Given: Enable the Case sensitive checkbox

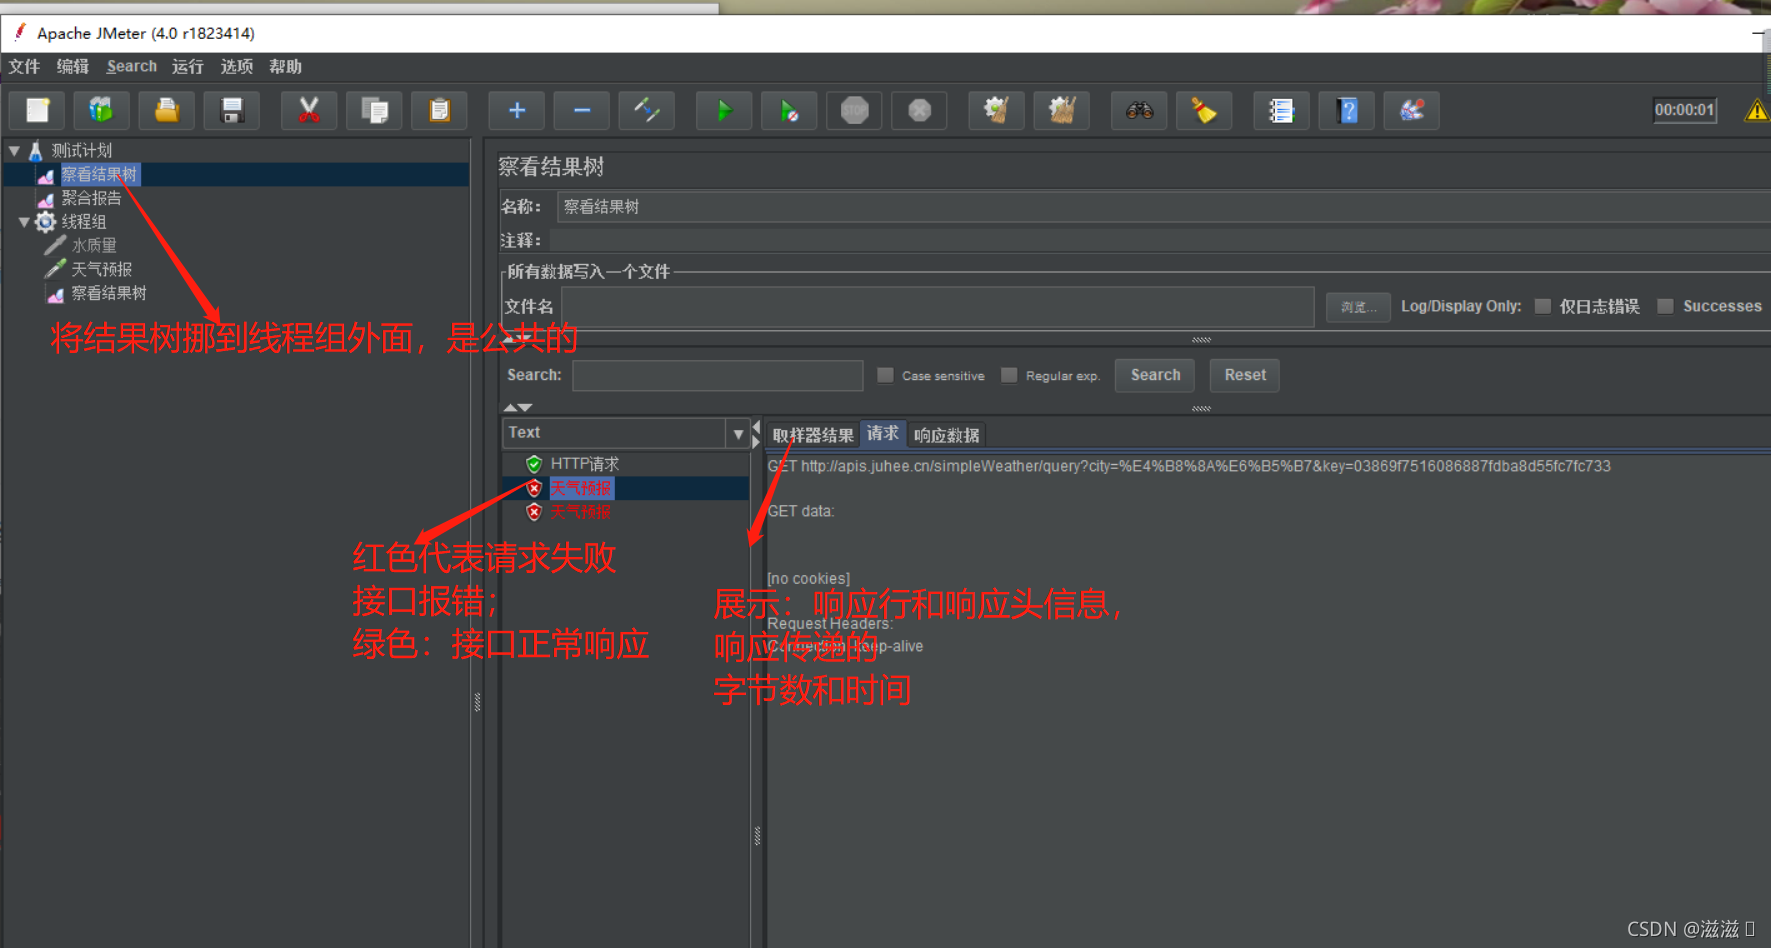Looking at the screenshot, I should 885,375.
